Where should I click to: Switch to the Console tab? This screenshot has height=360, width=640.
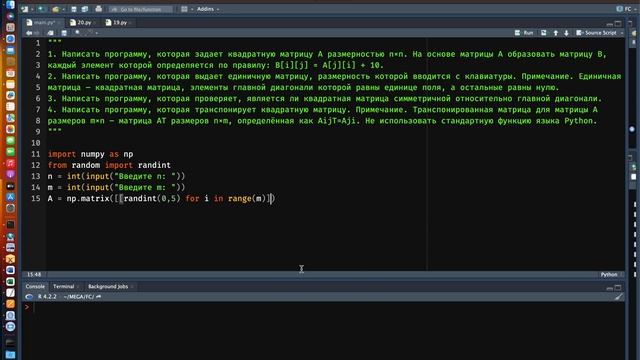pyautogui.click(x=35, y=287)
